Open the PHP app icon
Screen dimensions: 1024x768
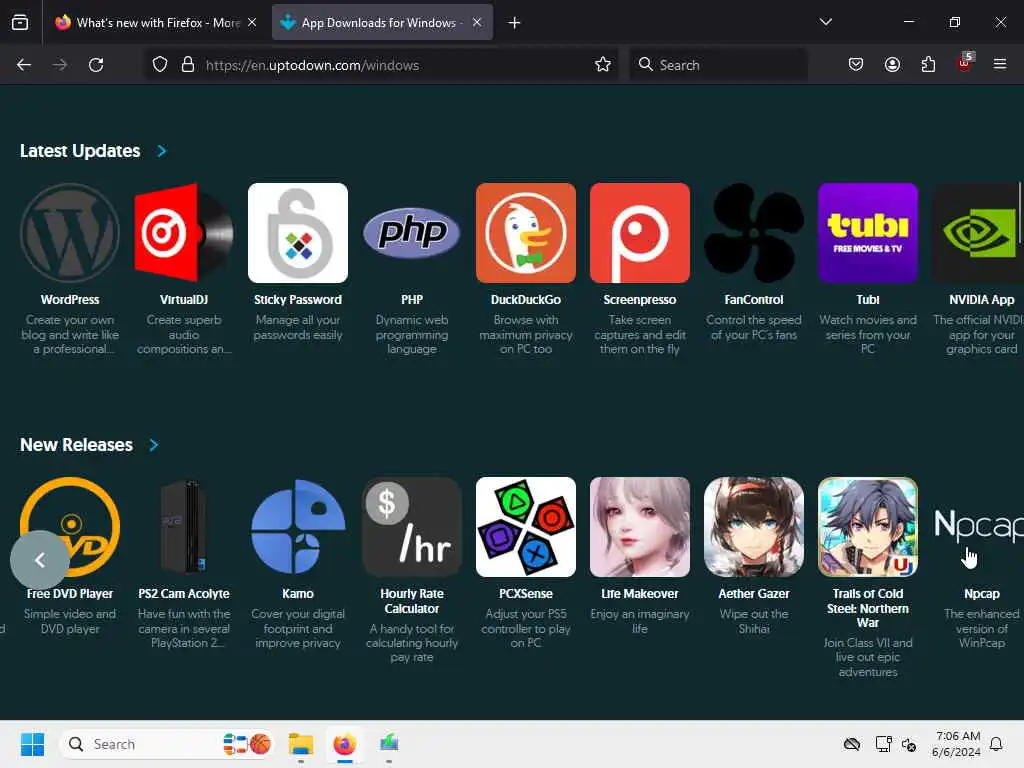411,233
